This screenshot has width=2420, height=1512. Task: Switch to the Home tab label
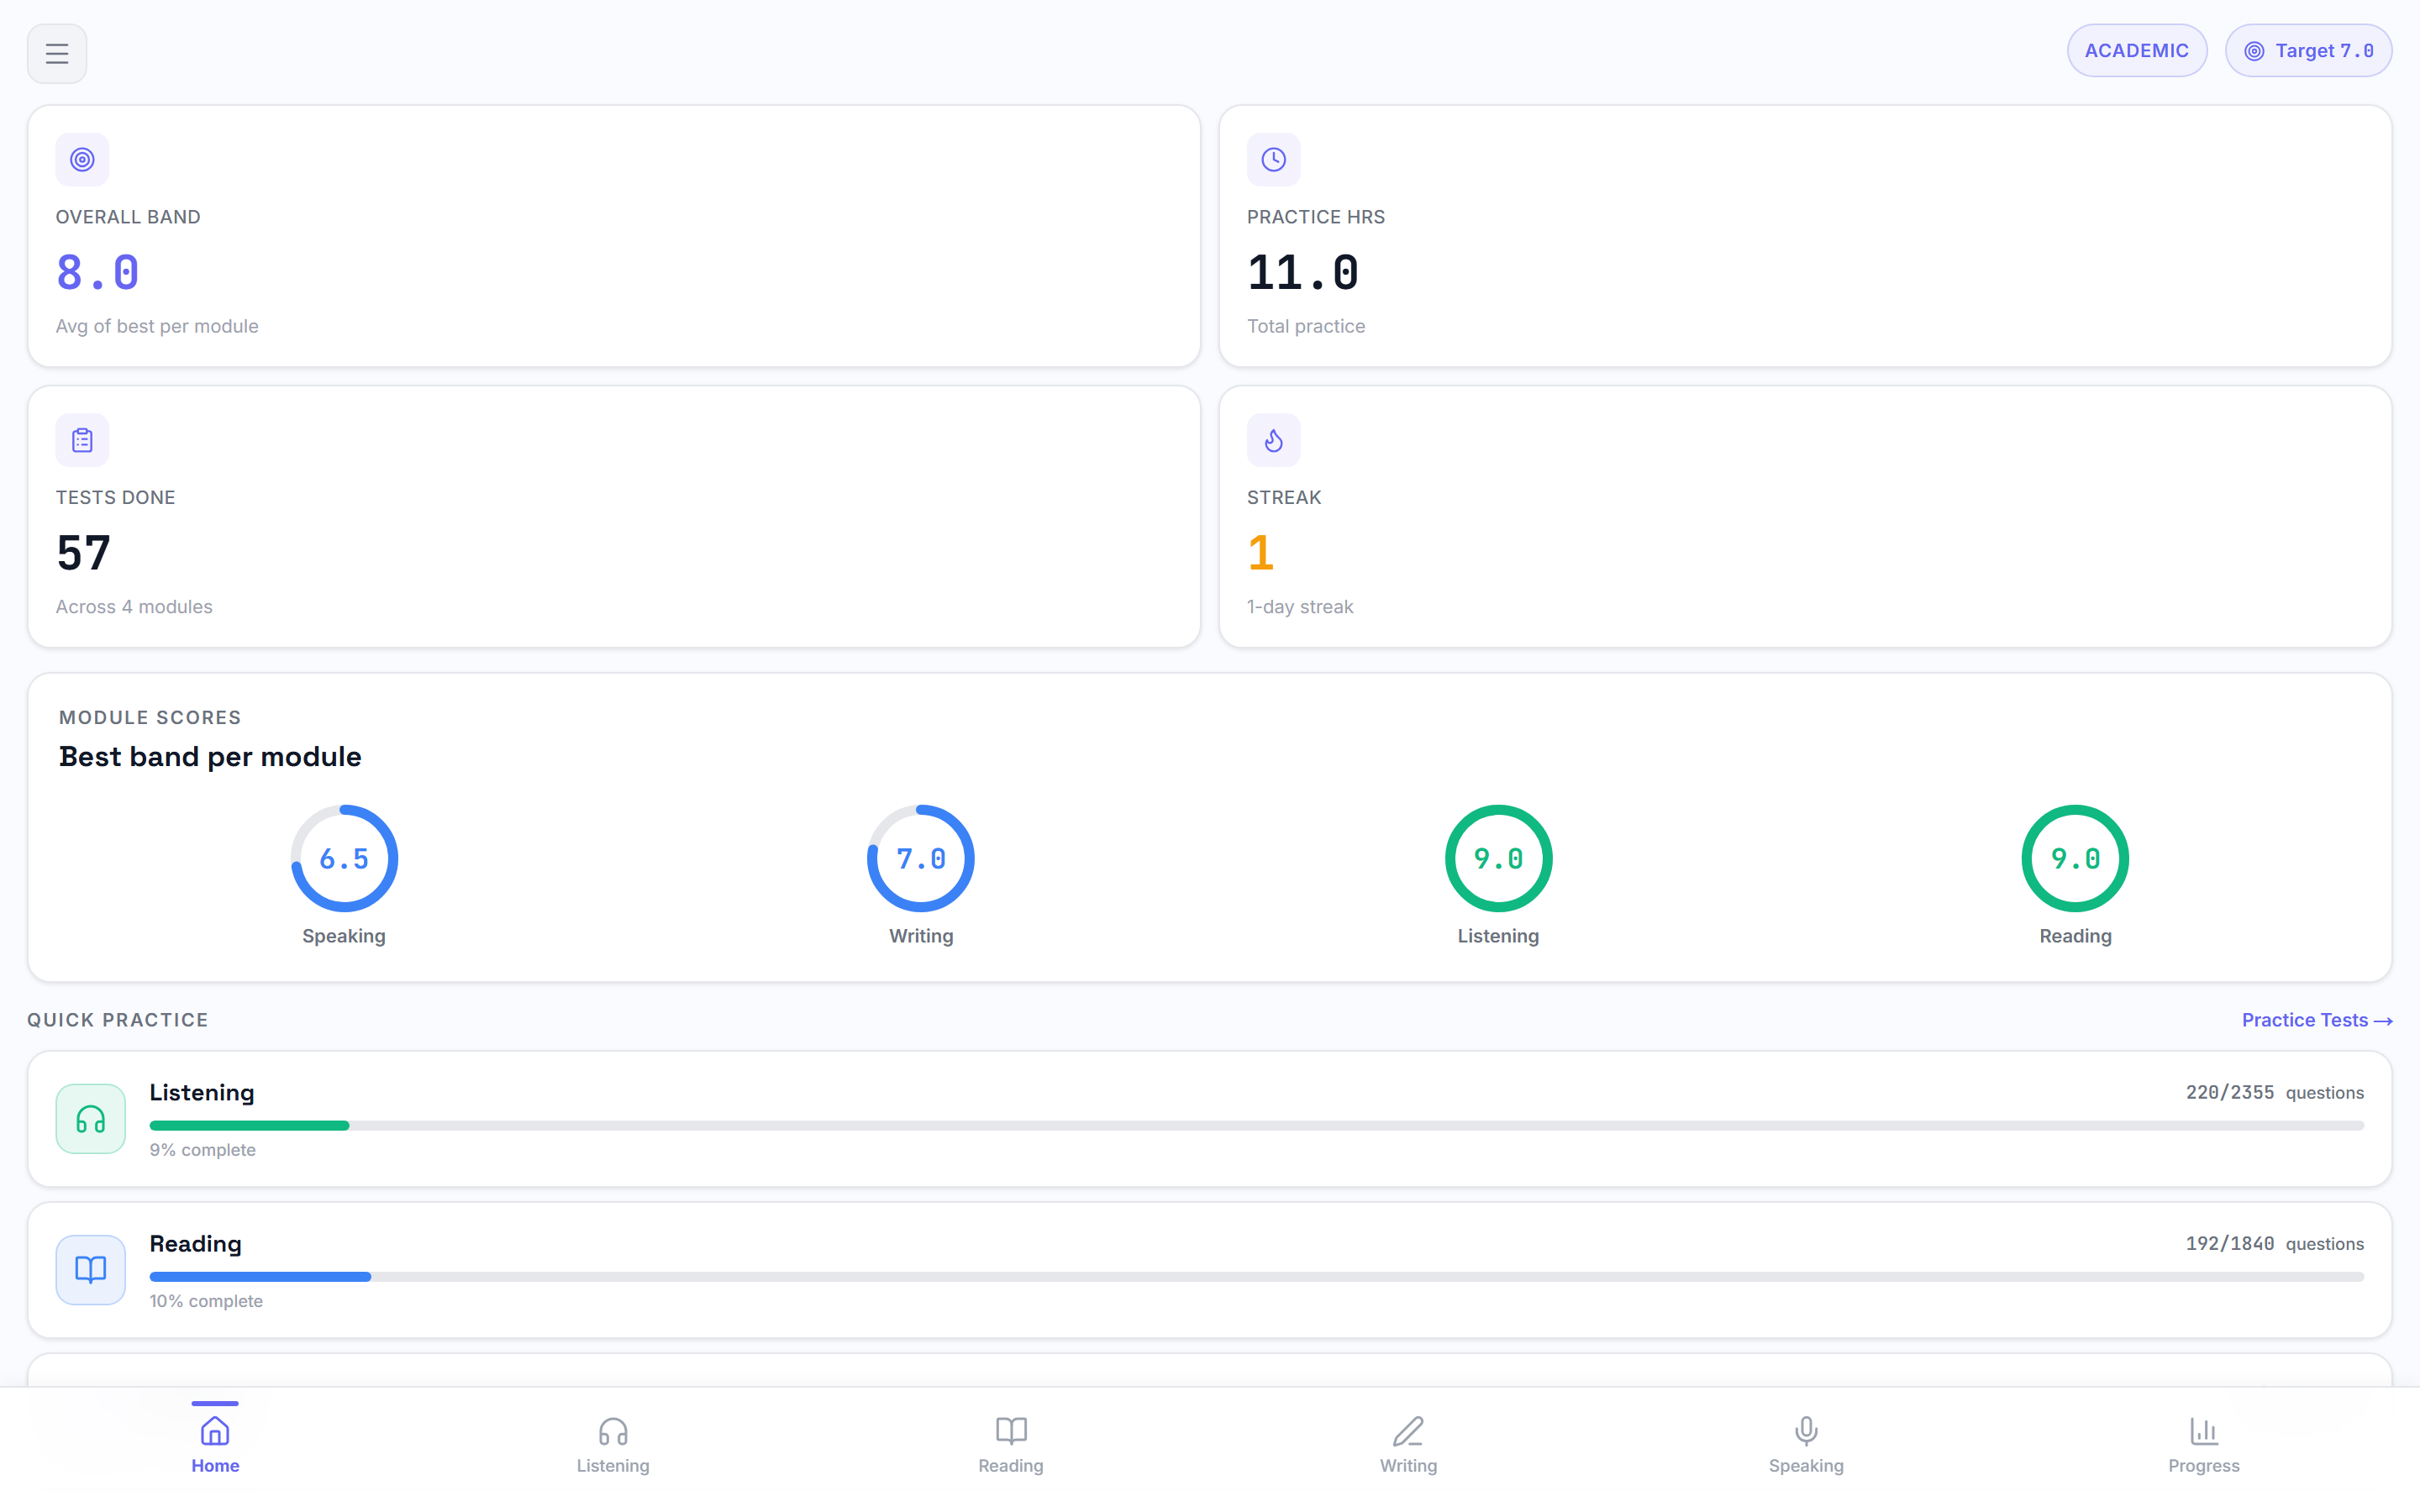[215, 1465]
